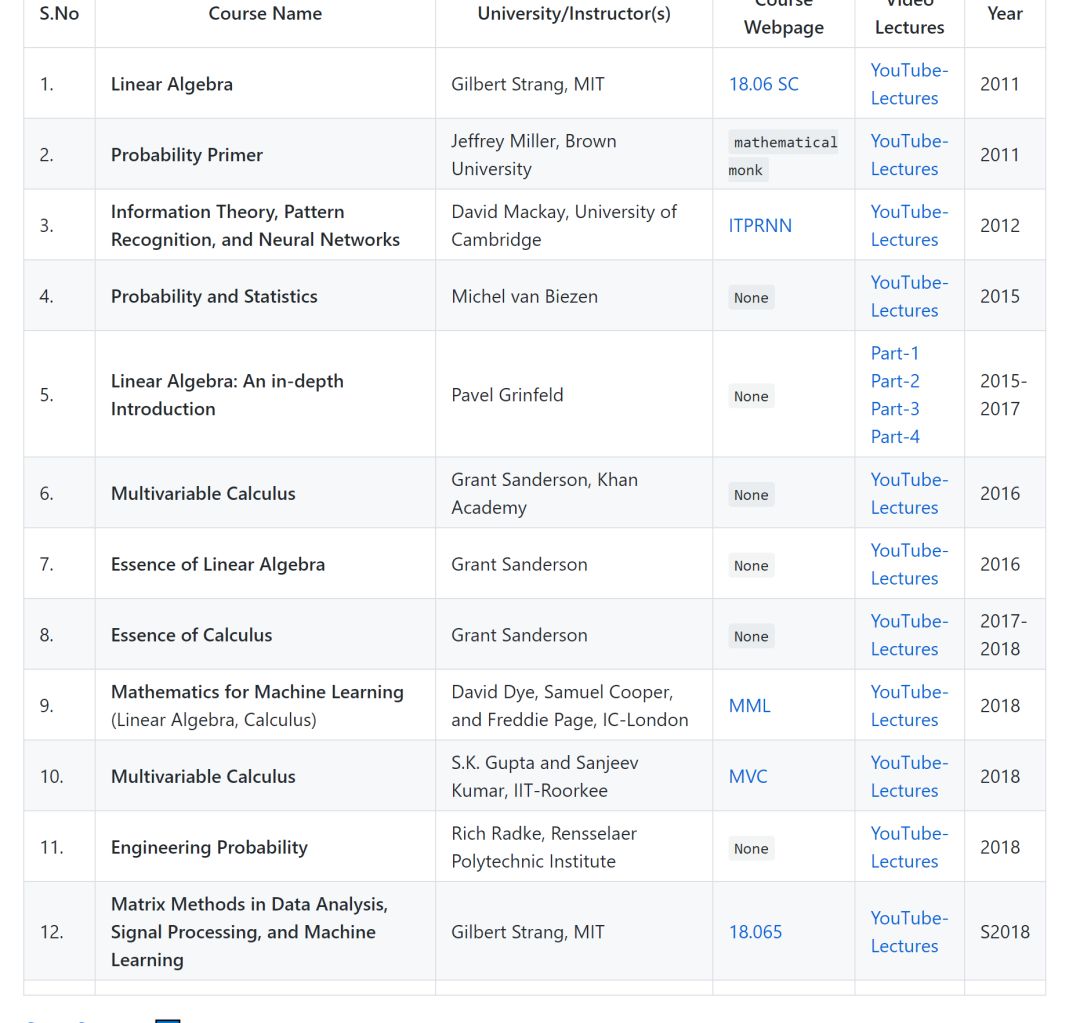Open the ITPRNN course webpage link
The width and height of the screenshot is (1080, 1023).
760,225
